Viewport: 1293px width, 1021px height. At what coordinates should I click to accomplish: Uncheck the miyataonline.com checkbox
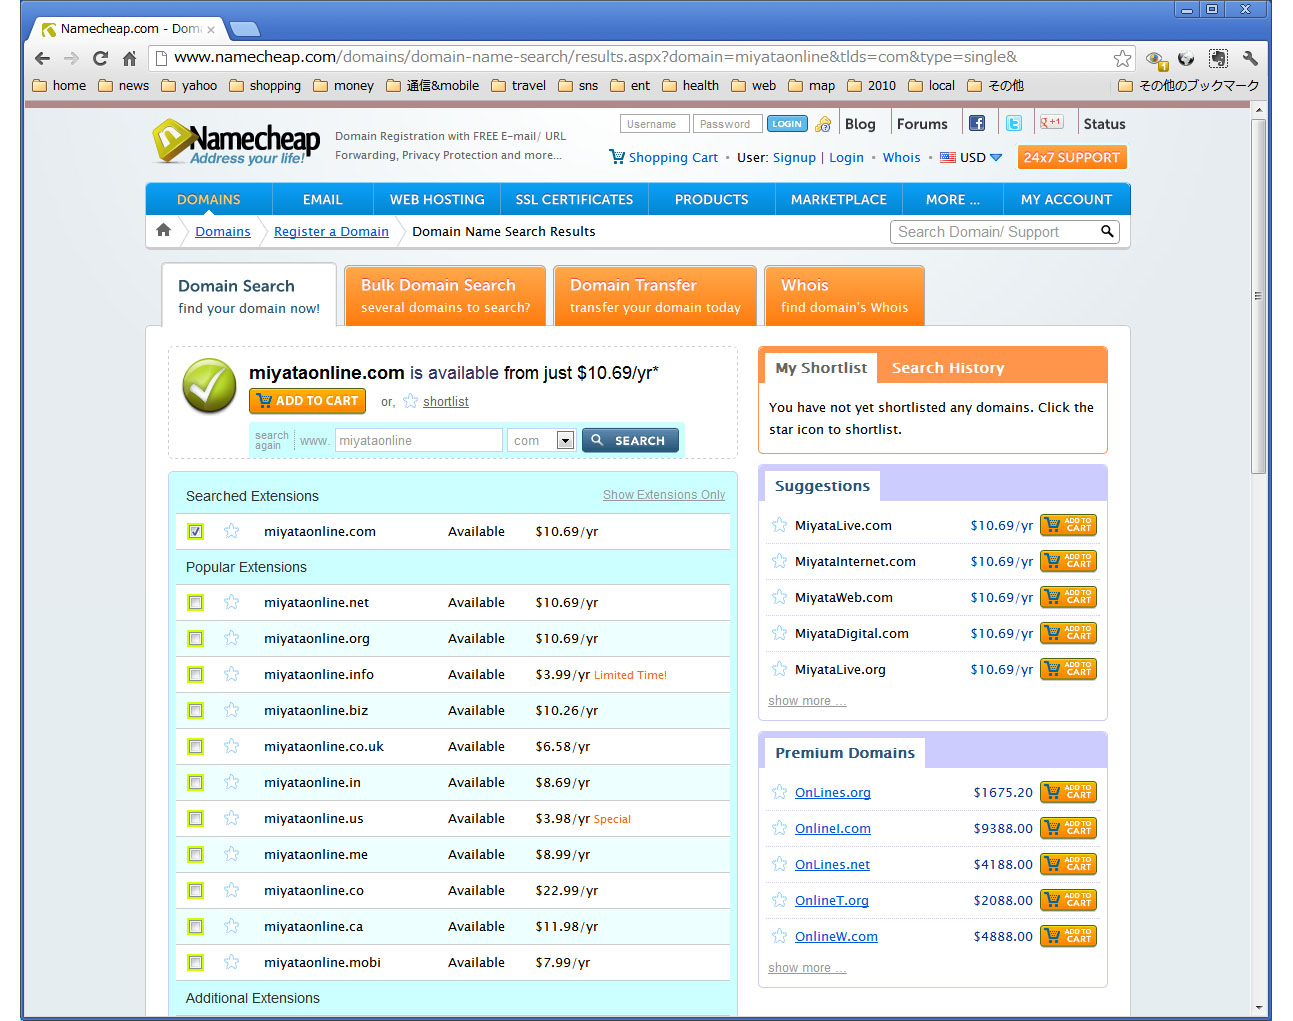tap(196, 532)
